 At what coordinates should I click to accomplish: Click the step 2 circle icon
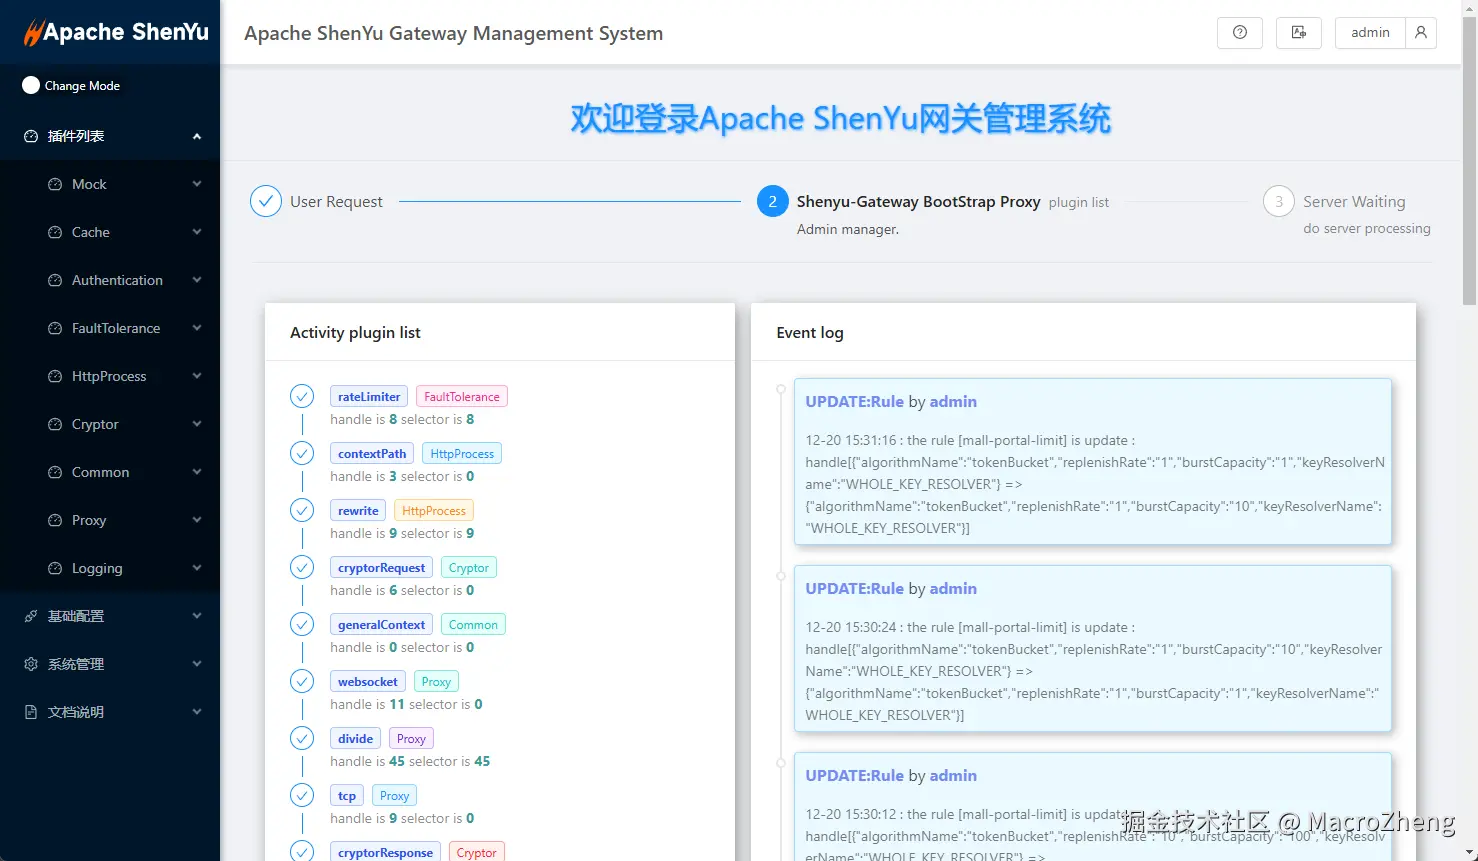pos(773,201)
